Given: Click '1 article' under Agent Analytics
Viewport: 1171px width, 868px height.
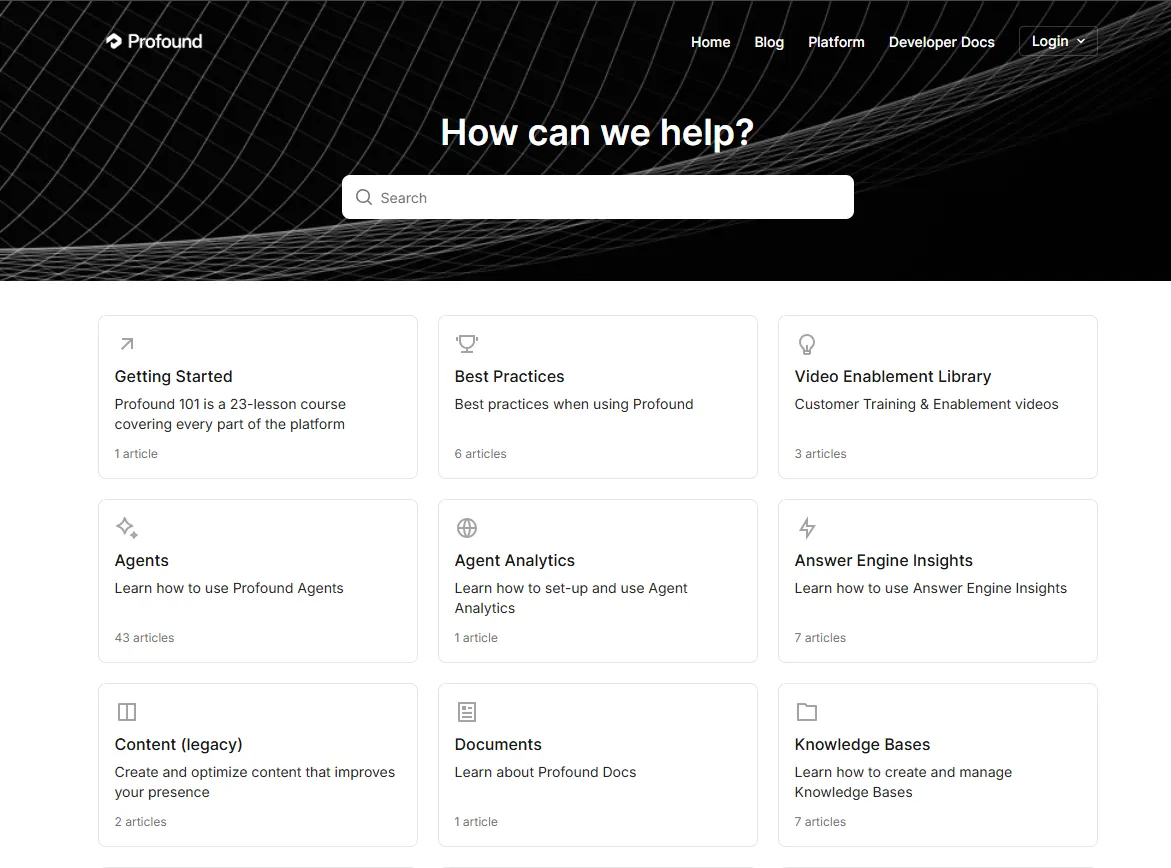Looking at the screenshot, I should (476, 638).
